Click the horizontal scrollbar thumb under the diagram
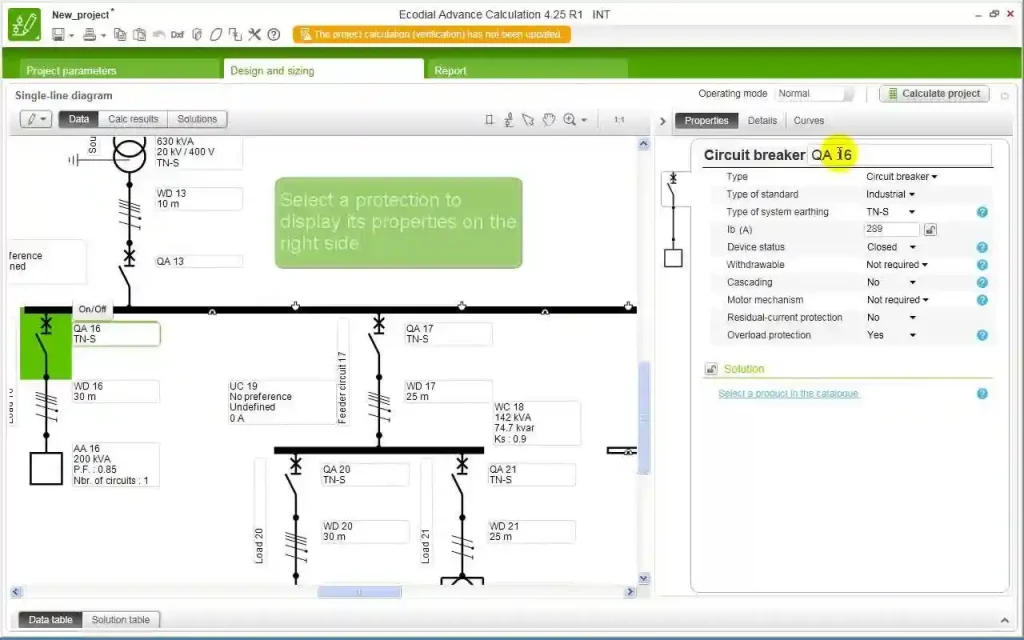Image resolution: width=1024 pixels, height=640 pixels. pos(359,592)
